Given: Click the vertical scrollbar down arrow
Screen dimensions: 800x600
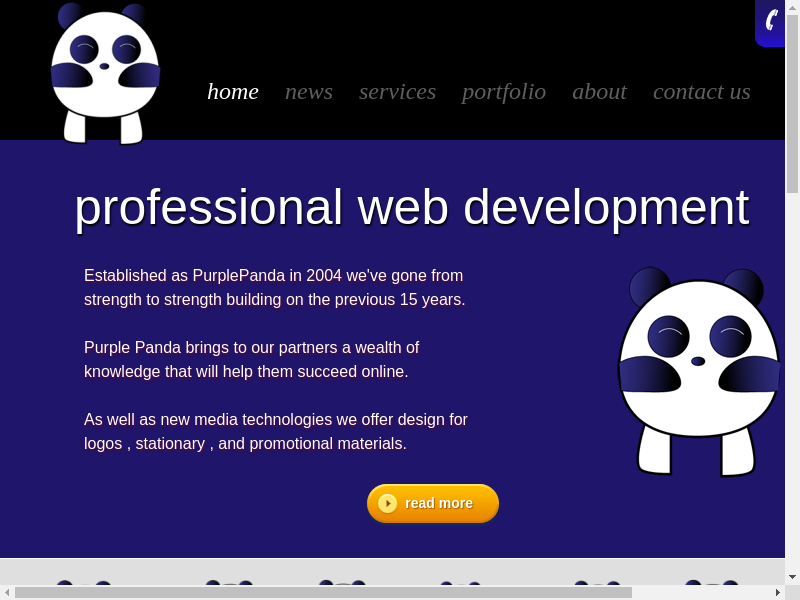Looking at the screenshot, I should 792,577.
